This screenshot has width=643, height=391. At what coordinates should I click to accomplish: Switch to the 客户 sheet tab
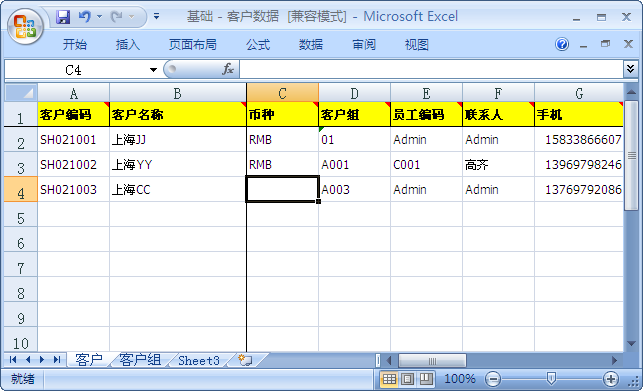(x=89, y=360)
